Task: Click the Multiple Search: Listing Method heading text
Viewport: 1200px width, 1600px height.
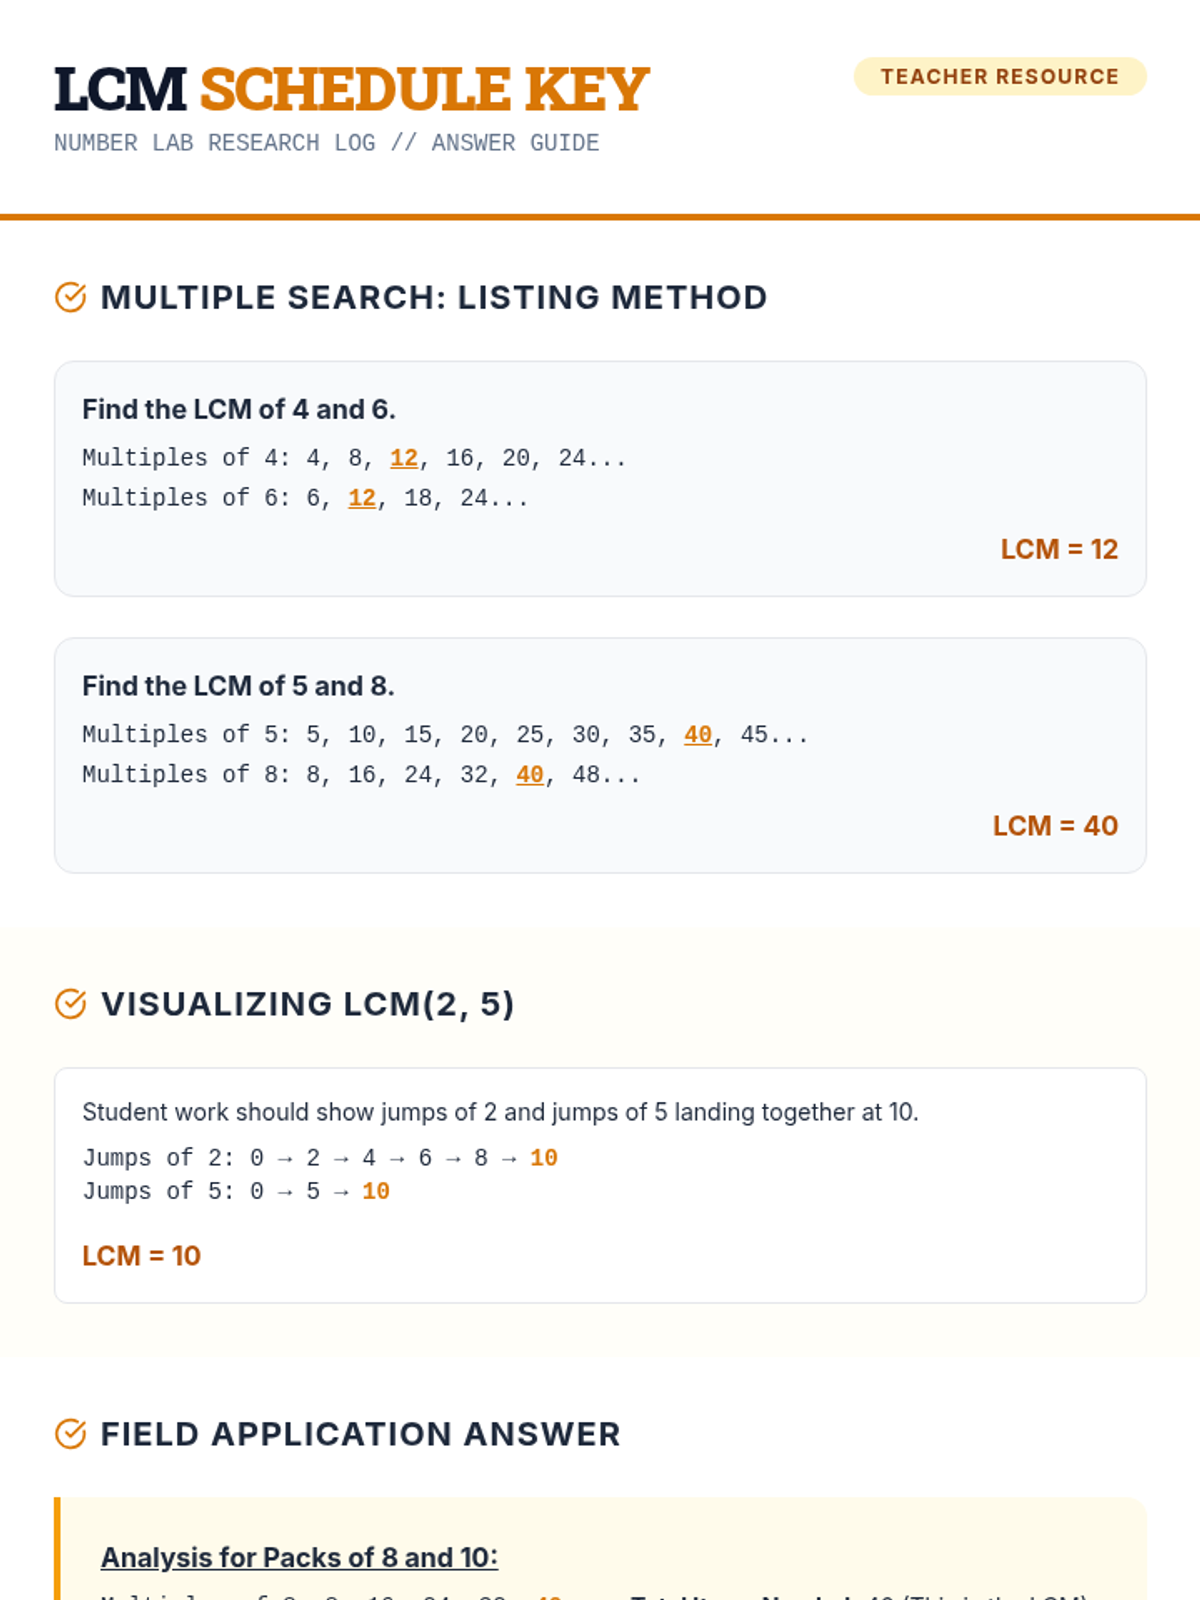Action: coord(434,297)
